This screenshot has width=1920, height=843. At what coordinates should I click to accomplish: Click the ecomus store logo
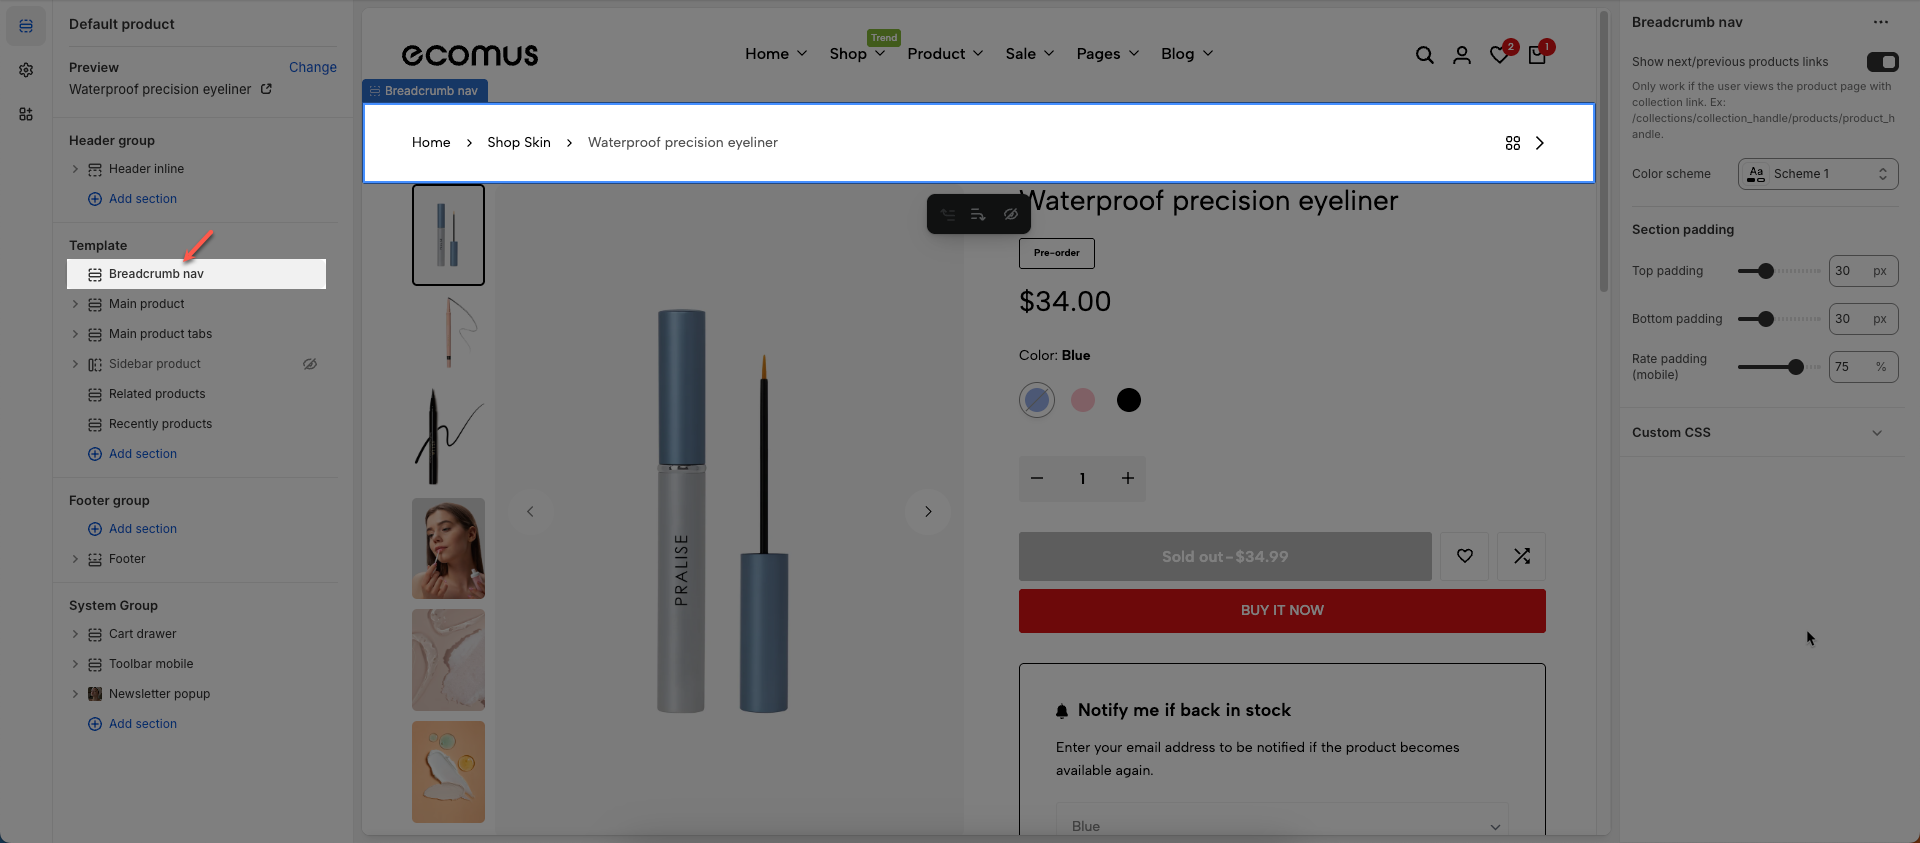[x=470, y=55]
